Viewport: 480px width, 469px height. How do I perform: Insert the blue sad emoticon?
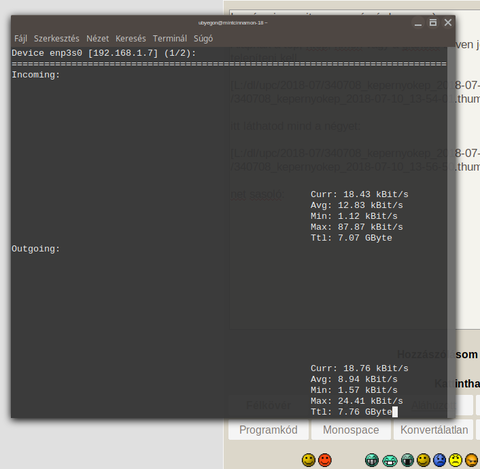pyautogui.click(x=439, y=460)
